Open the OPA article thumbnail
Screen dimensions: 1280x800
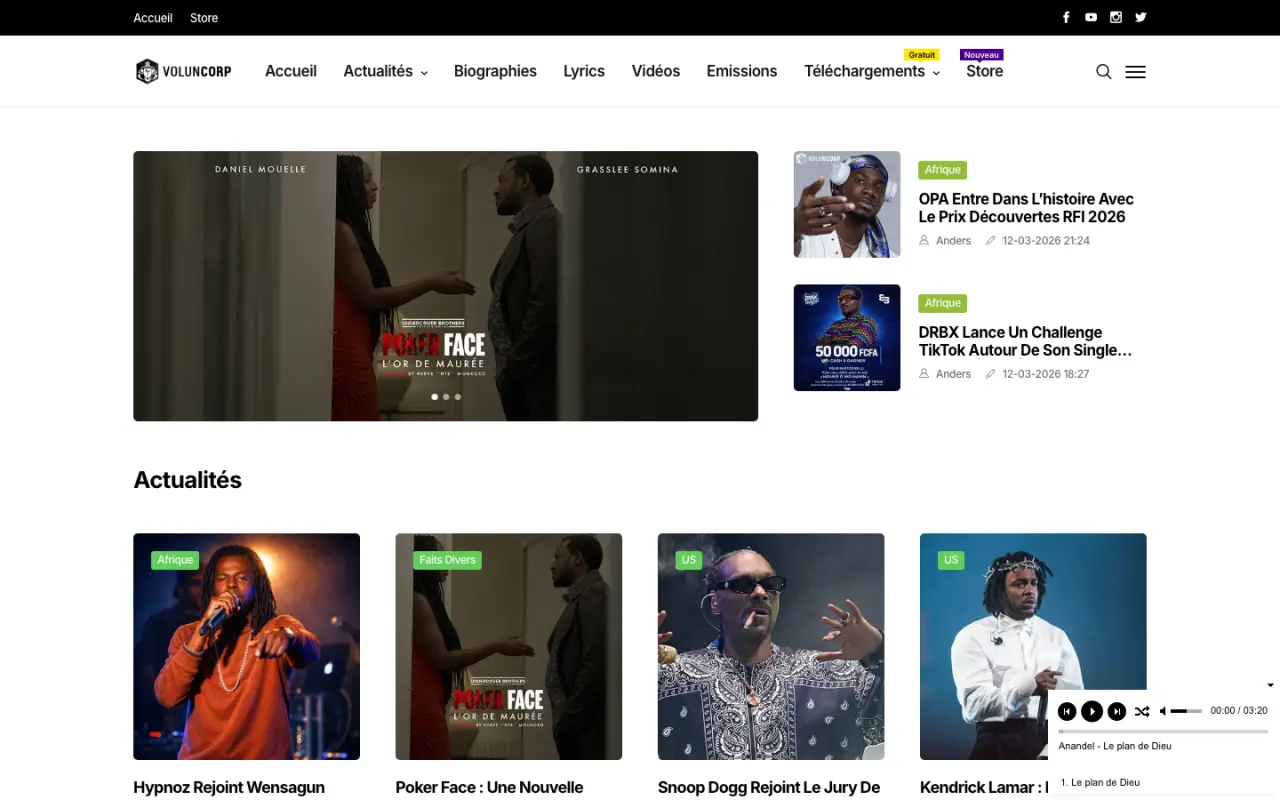click(x=847, y=204)
